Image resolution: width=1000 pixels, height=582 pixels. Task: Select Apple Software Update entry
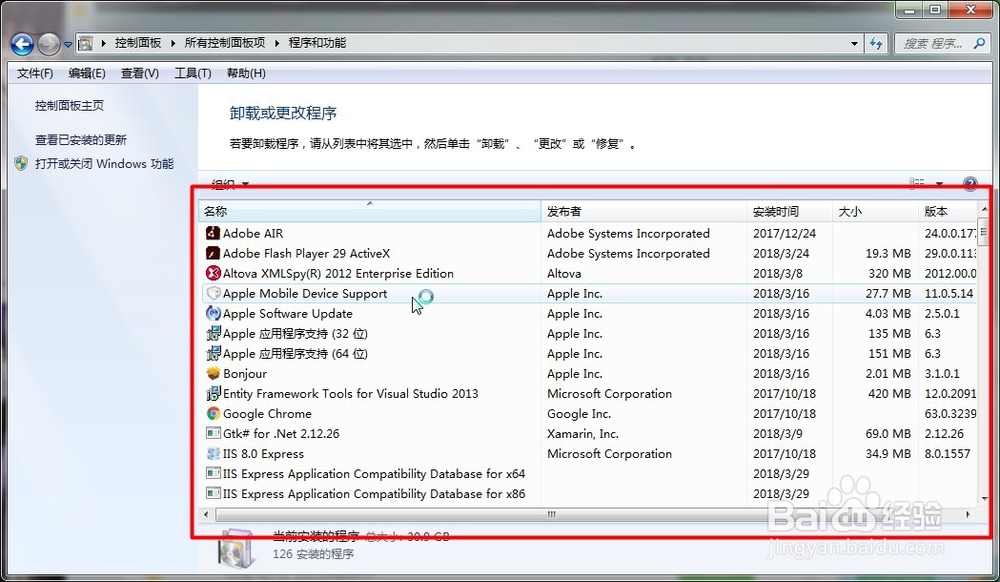[x=288, y=314]
